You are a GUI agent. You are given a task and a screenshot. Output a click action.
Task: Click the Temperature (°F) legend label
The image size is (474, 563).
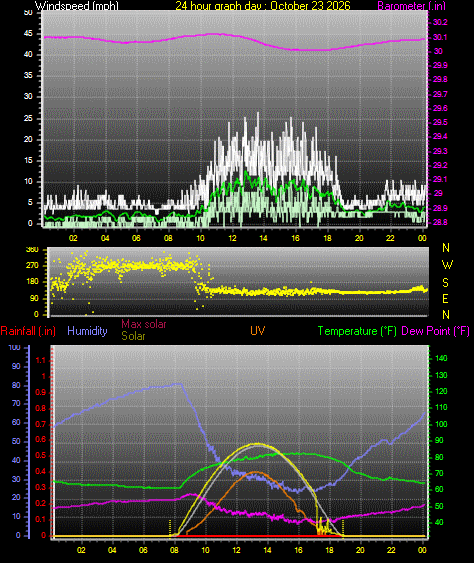[357, 331]
